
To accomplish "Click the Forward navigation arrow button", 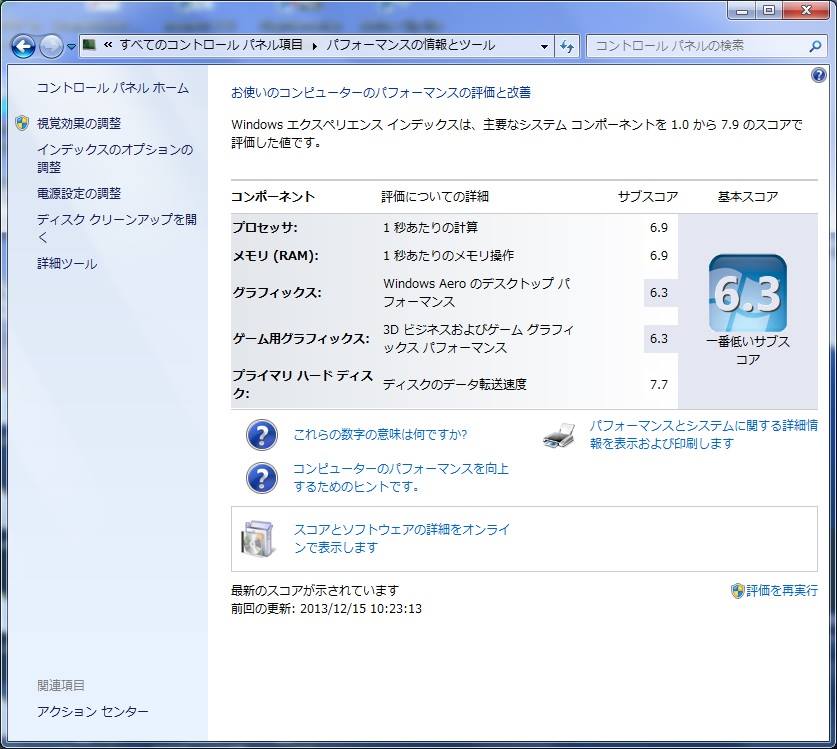I will click(52, 46).
